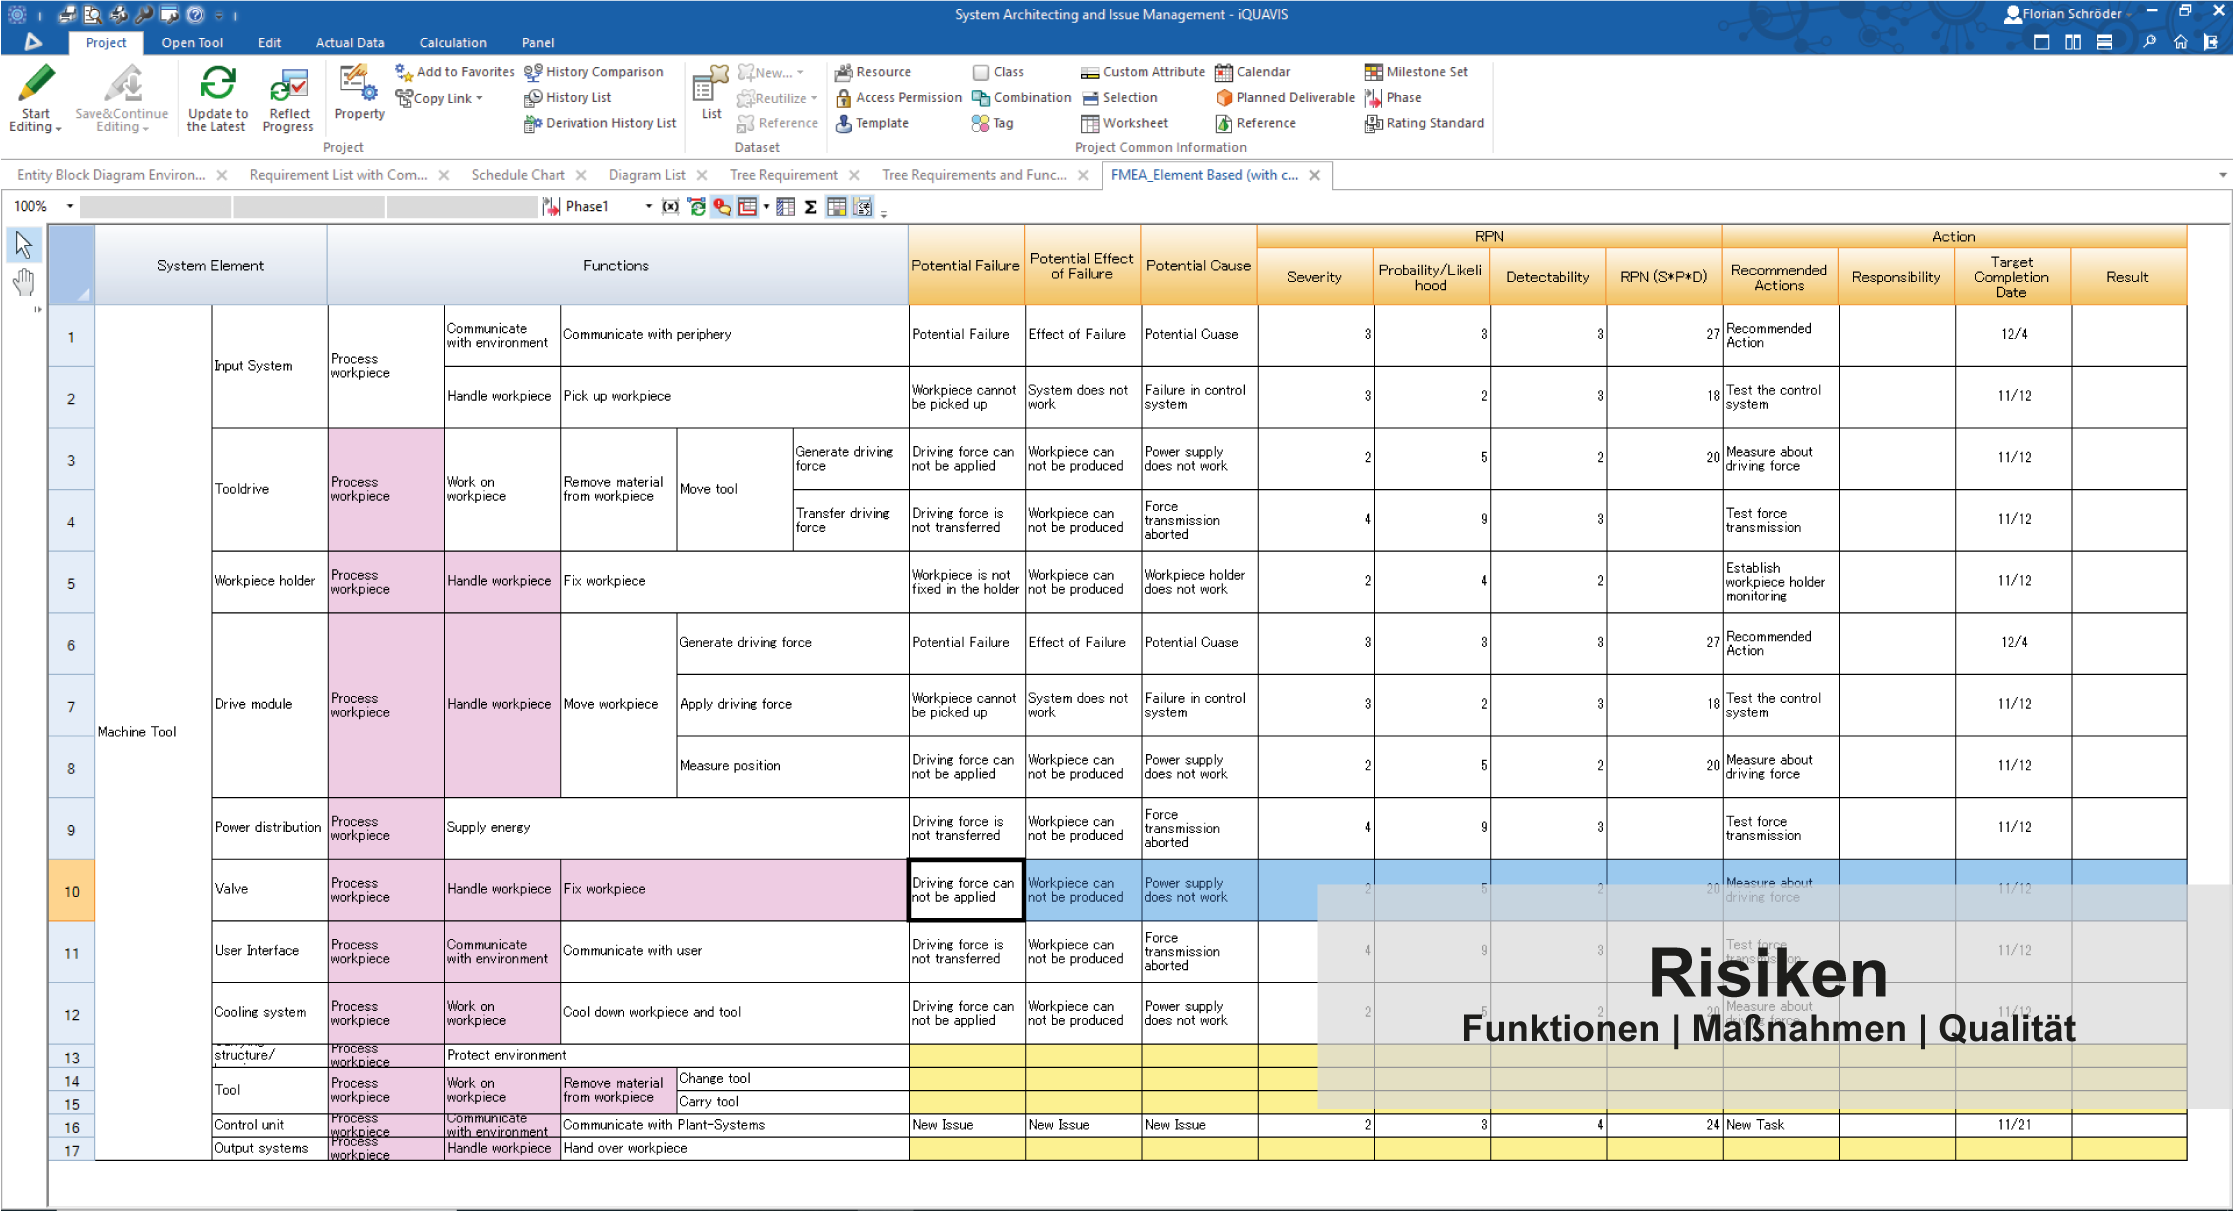Open the Start Editing dropdown arrow
This screenshot has width=2233, height=1211.
coord(58,129)
